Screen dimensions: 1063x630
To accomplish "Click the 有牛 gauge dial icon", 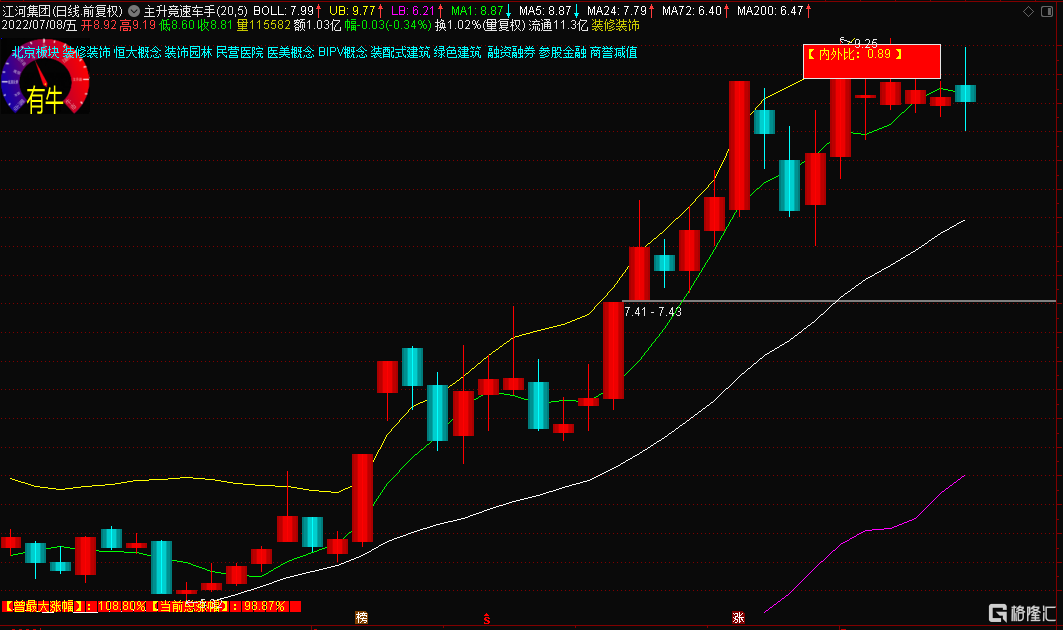I will (x=45, y=79).
